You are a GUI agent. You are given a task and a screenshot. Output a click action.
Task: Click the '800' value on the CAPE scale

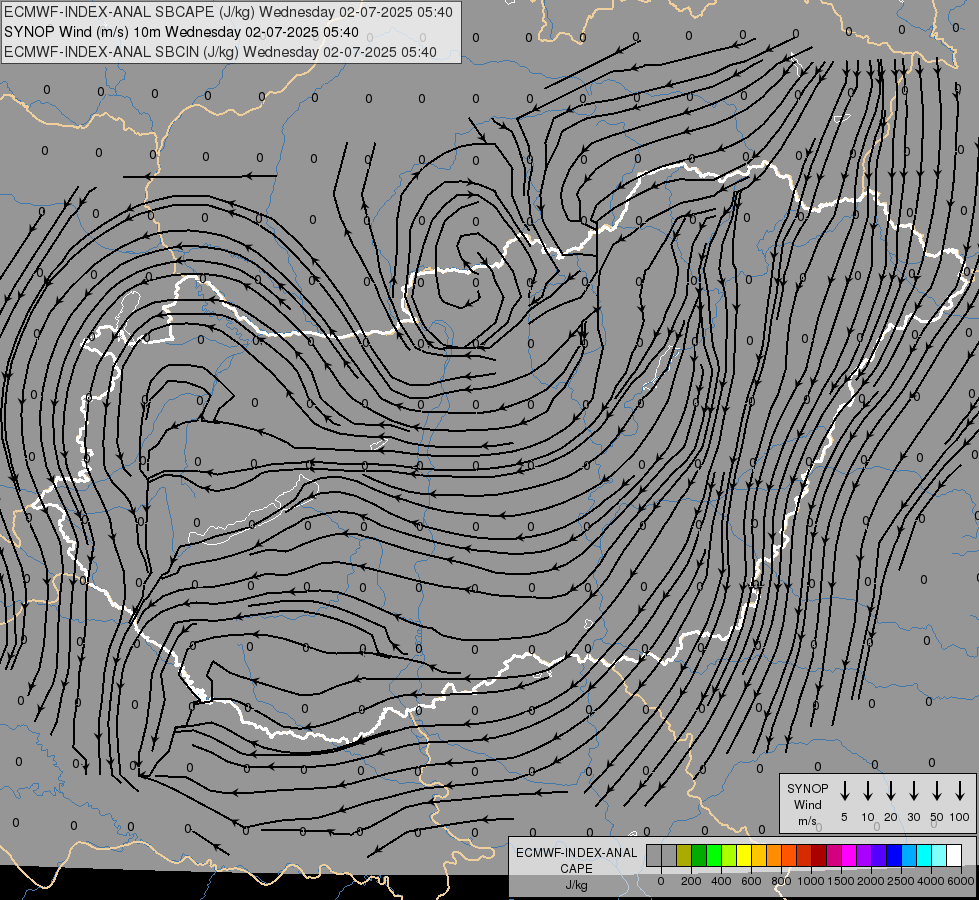[781, 881]
